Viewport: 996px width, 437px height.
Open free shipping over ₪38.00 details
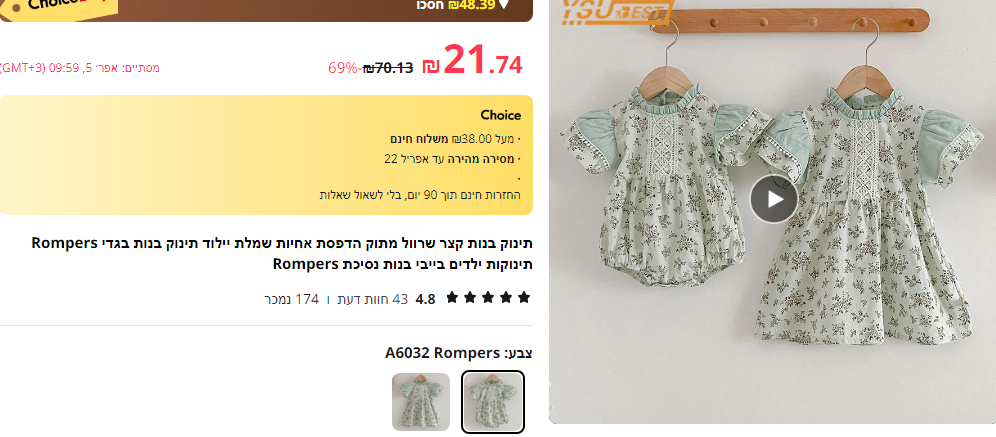455,138
